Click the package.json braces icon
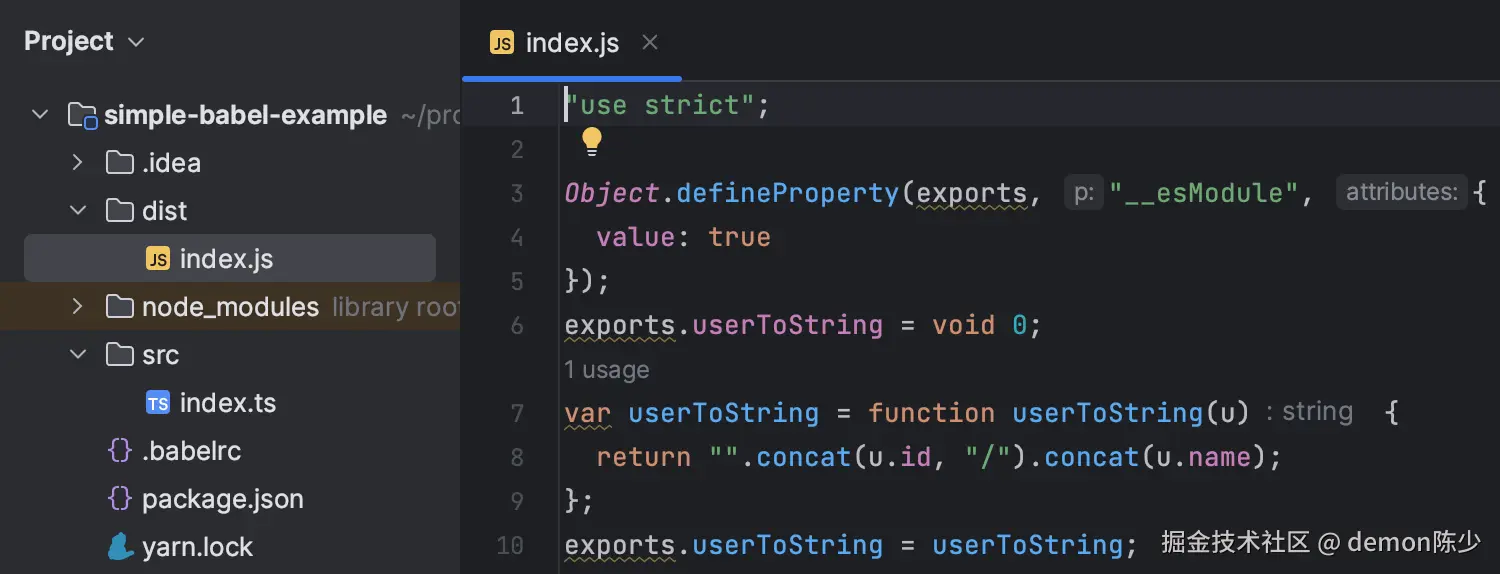The height and width of the screenshot is (574, 1500). coord(120,499)
